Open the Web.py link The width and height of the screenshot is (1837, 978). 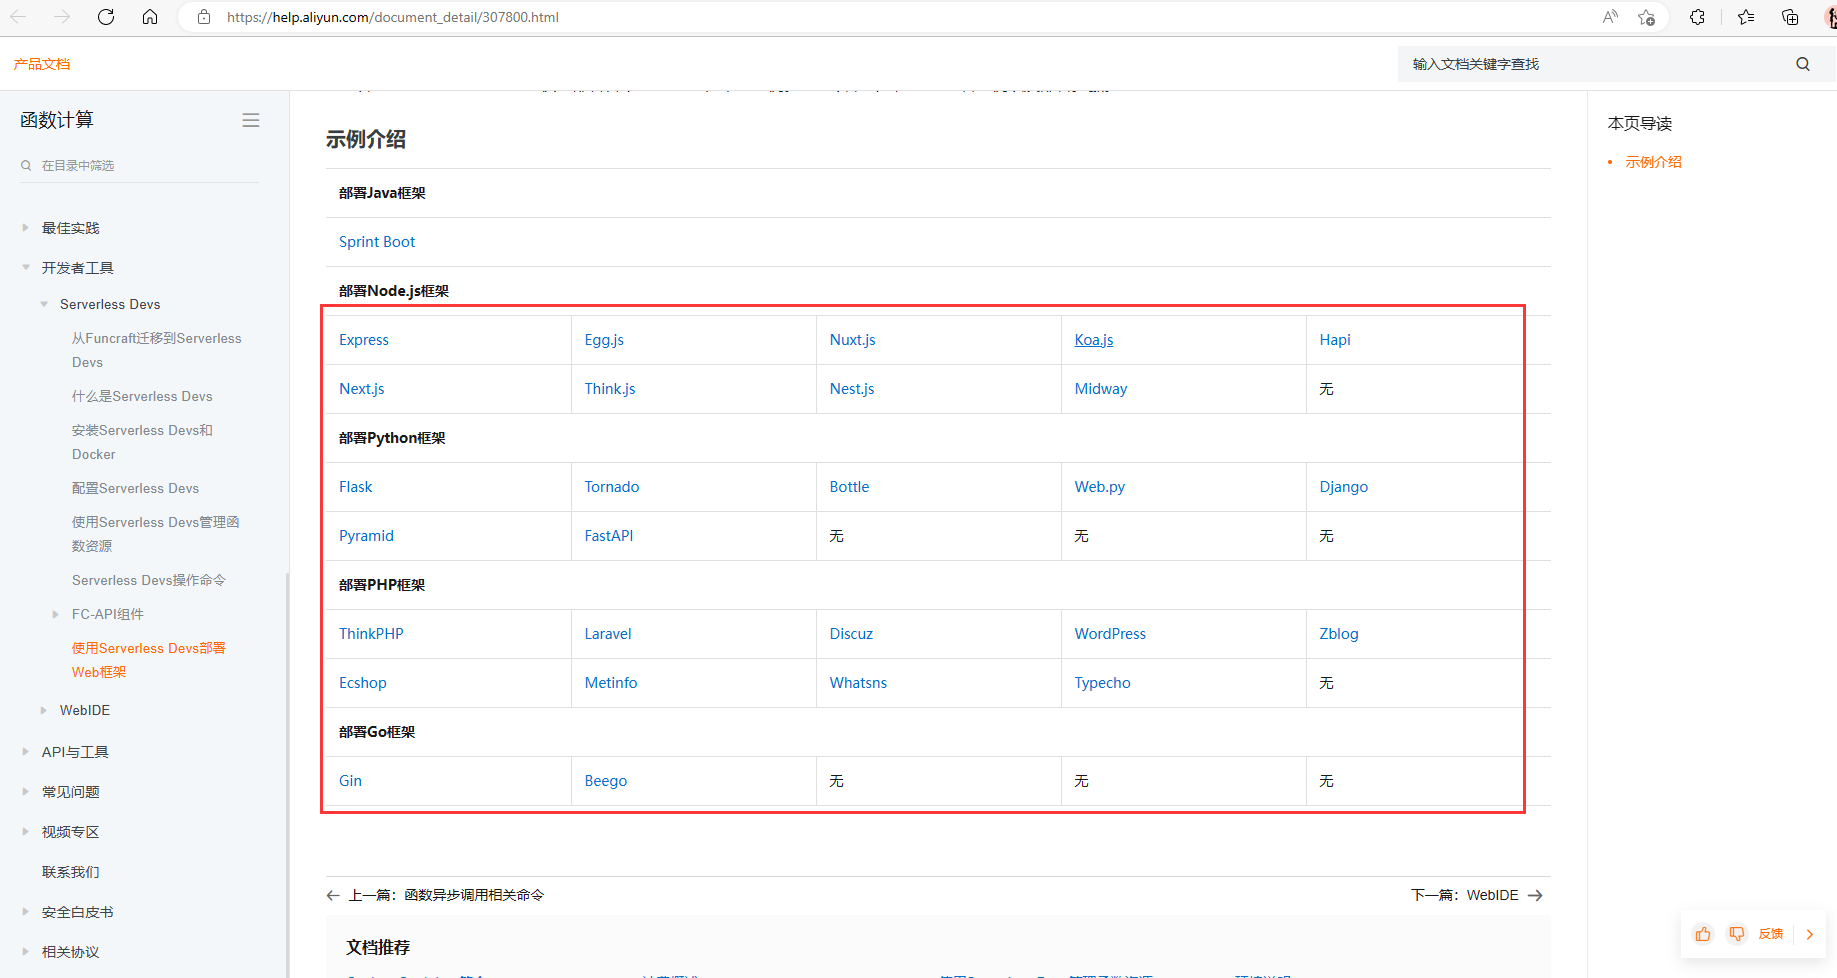tap(1100, 487)
